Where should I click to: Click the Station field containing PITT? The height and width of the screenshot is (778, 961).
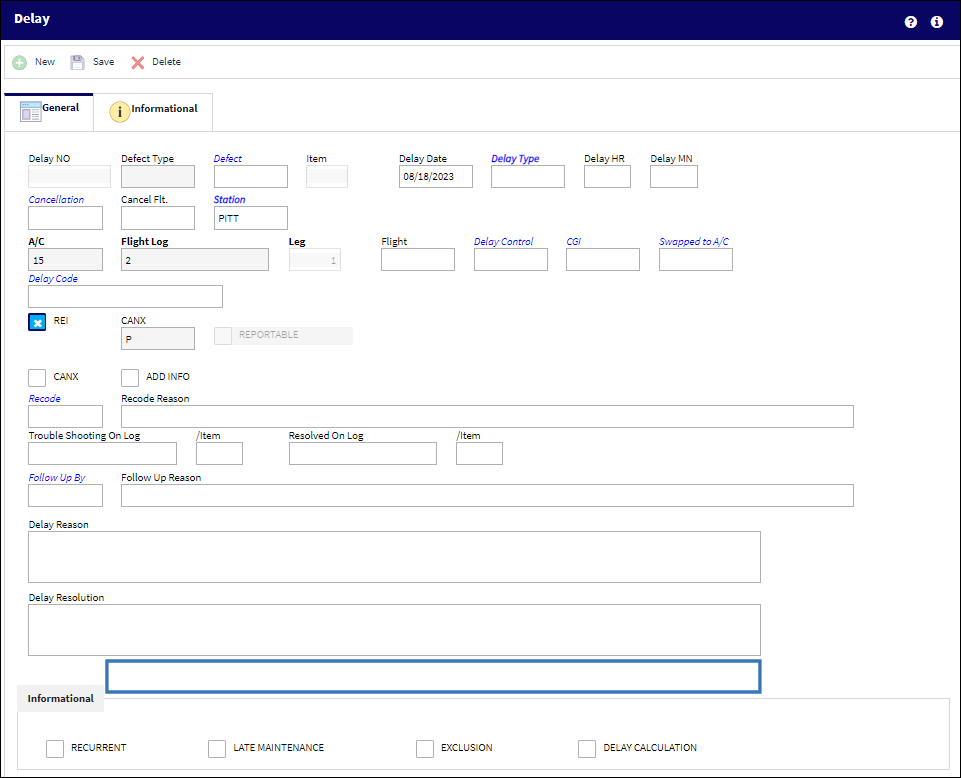coord(251,218)
